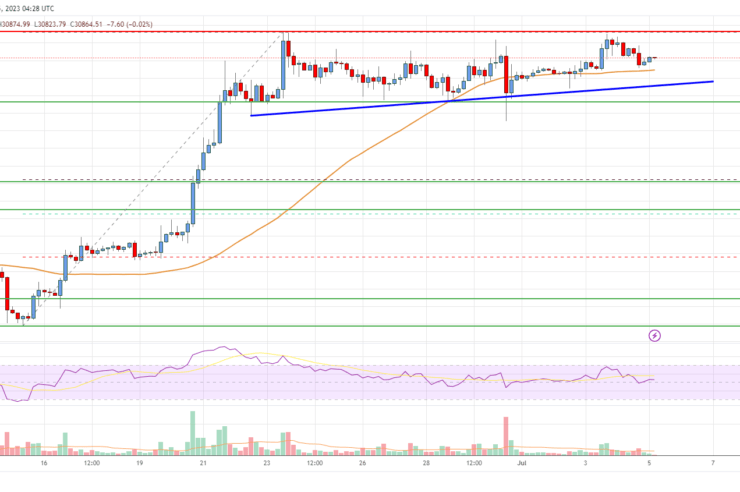The width and height of the screenshot is (740, 492).
Task: Select the teal dotted horizontal level line
Action: point(380,214)
